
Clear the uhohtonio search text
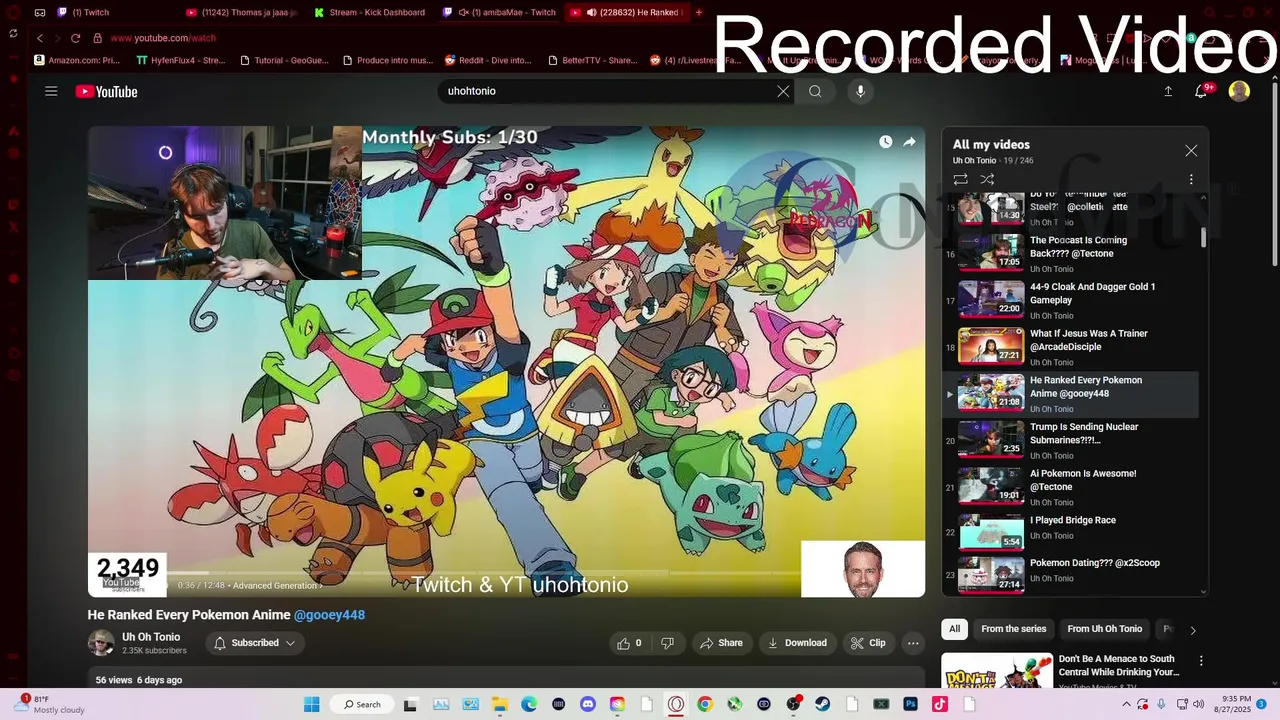point(783,91)
